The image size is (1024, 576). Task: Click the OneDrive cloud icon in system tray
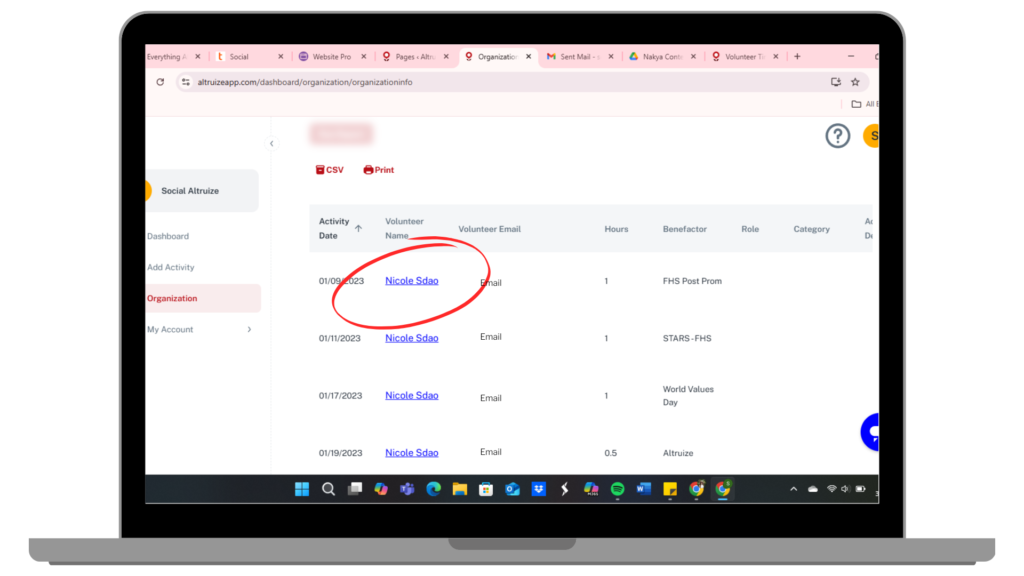click(x=813, y=489)
